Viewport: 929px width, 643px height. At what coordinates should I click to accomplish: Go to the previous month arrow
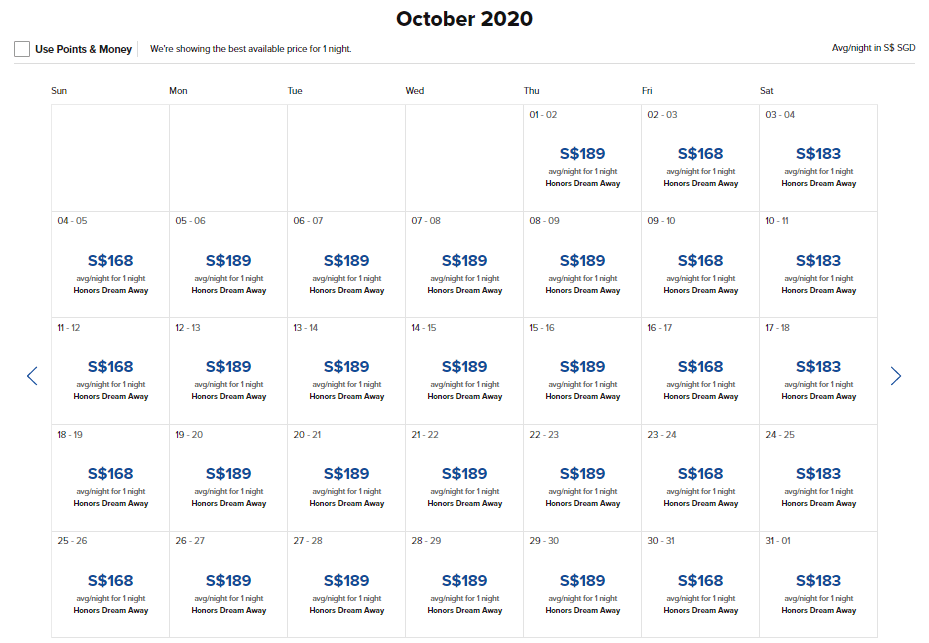click(32, 376)
